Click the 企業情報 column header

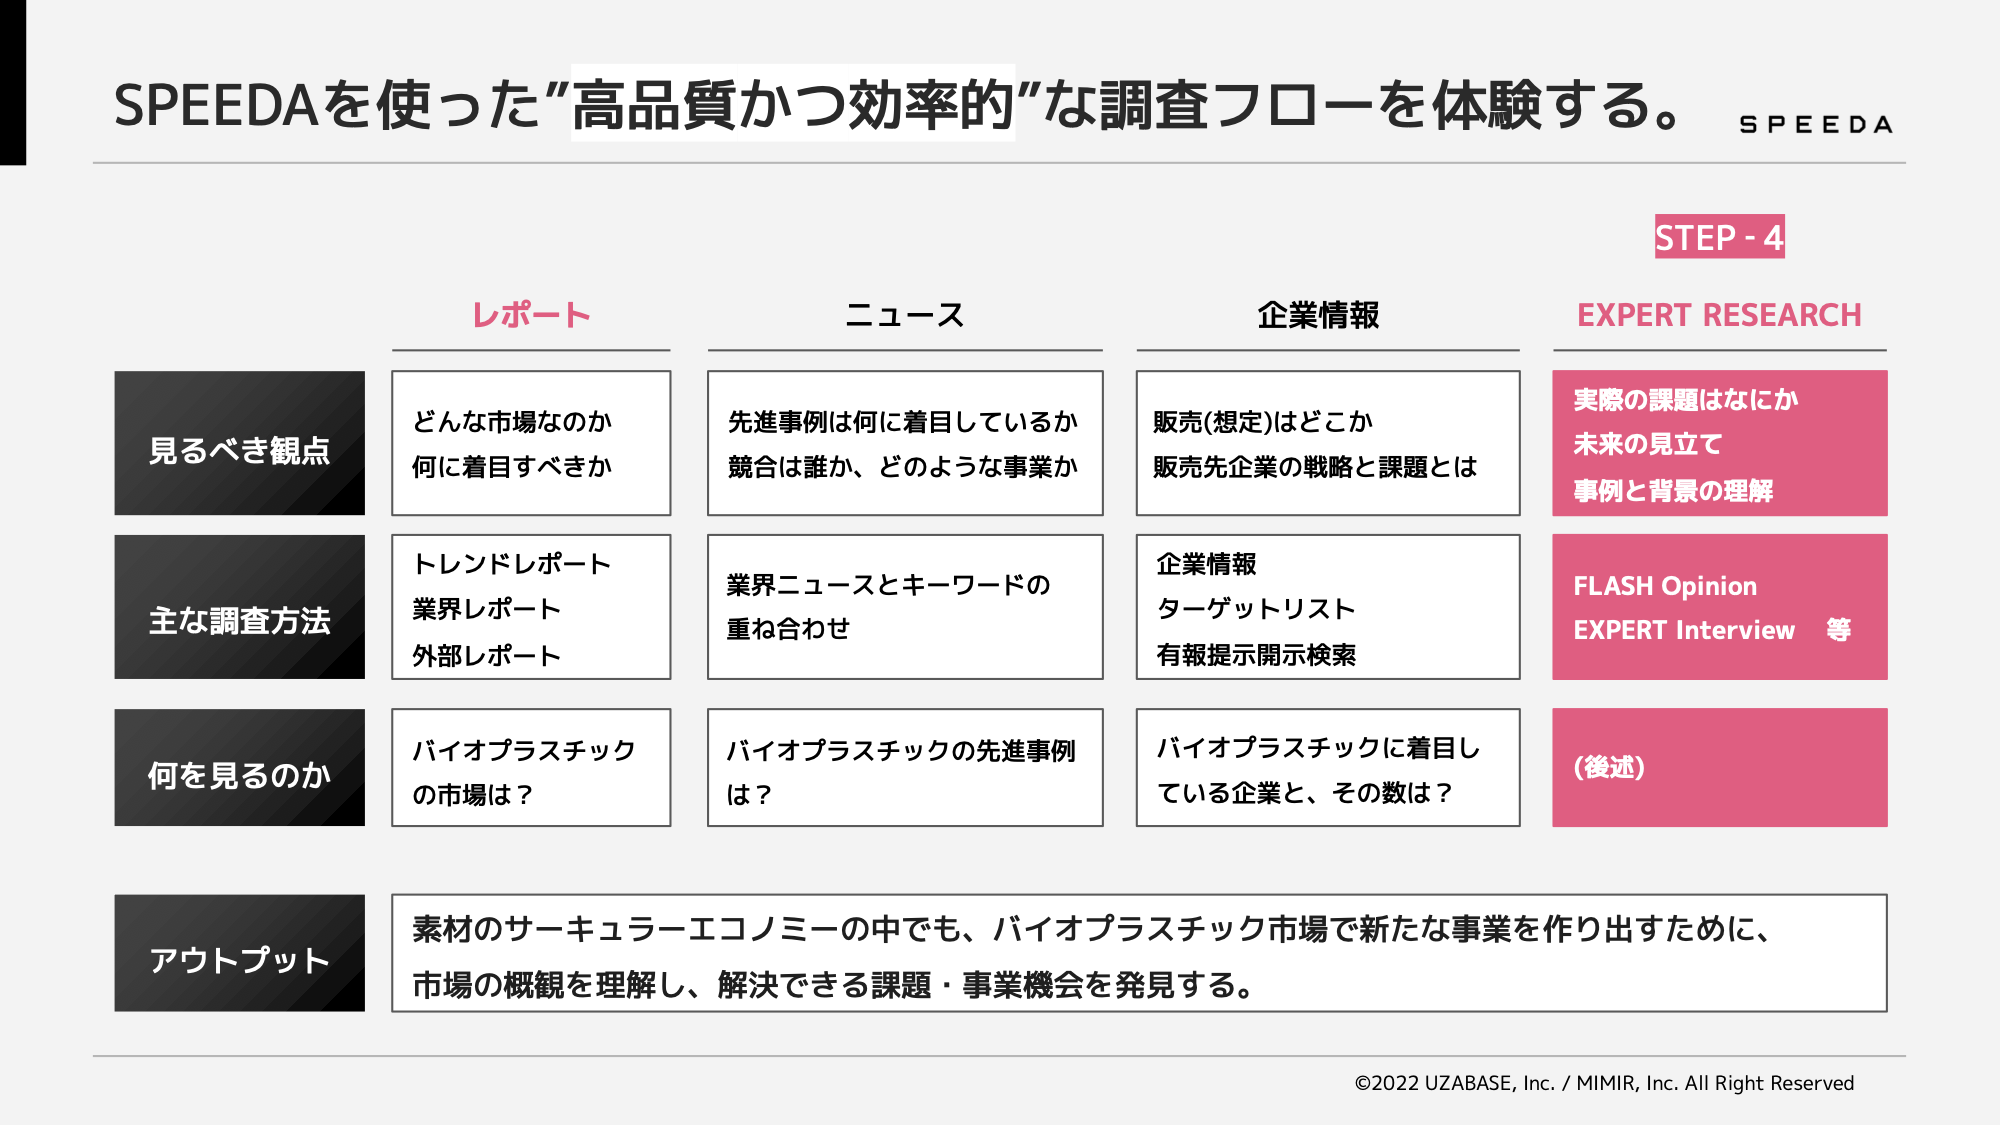(x=1318, y=315)
